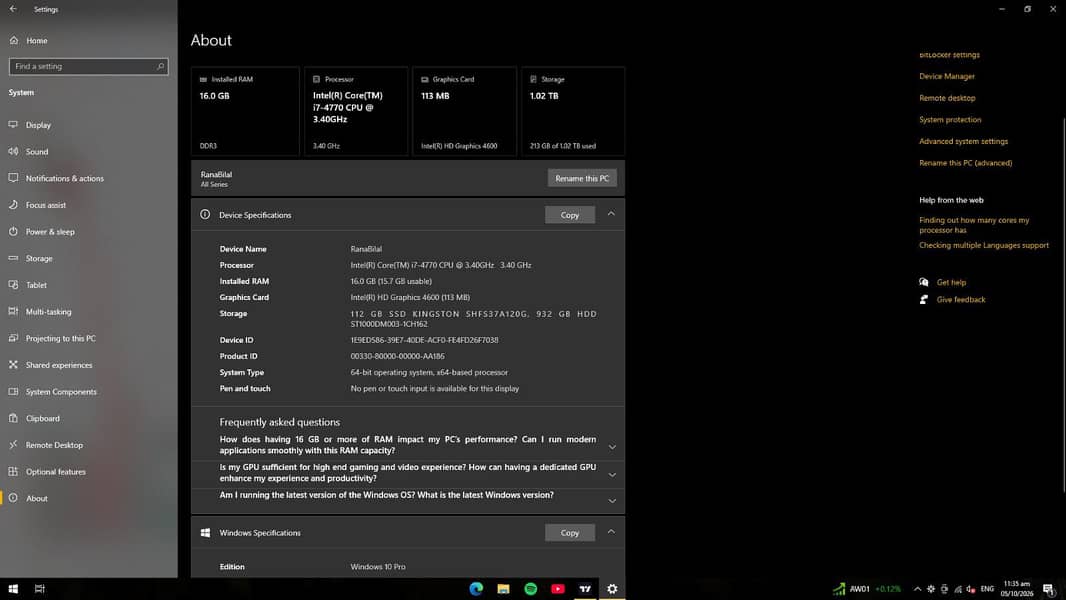Image resolution: width=1066 pixels, height=600 pixels.
Task: Open Display settings
Action: tap(38, 125)
